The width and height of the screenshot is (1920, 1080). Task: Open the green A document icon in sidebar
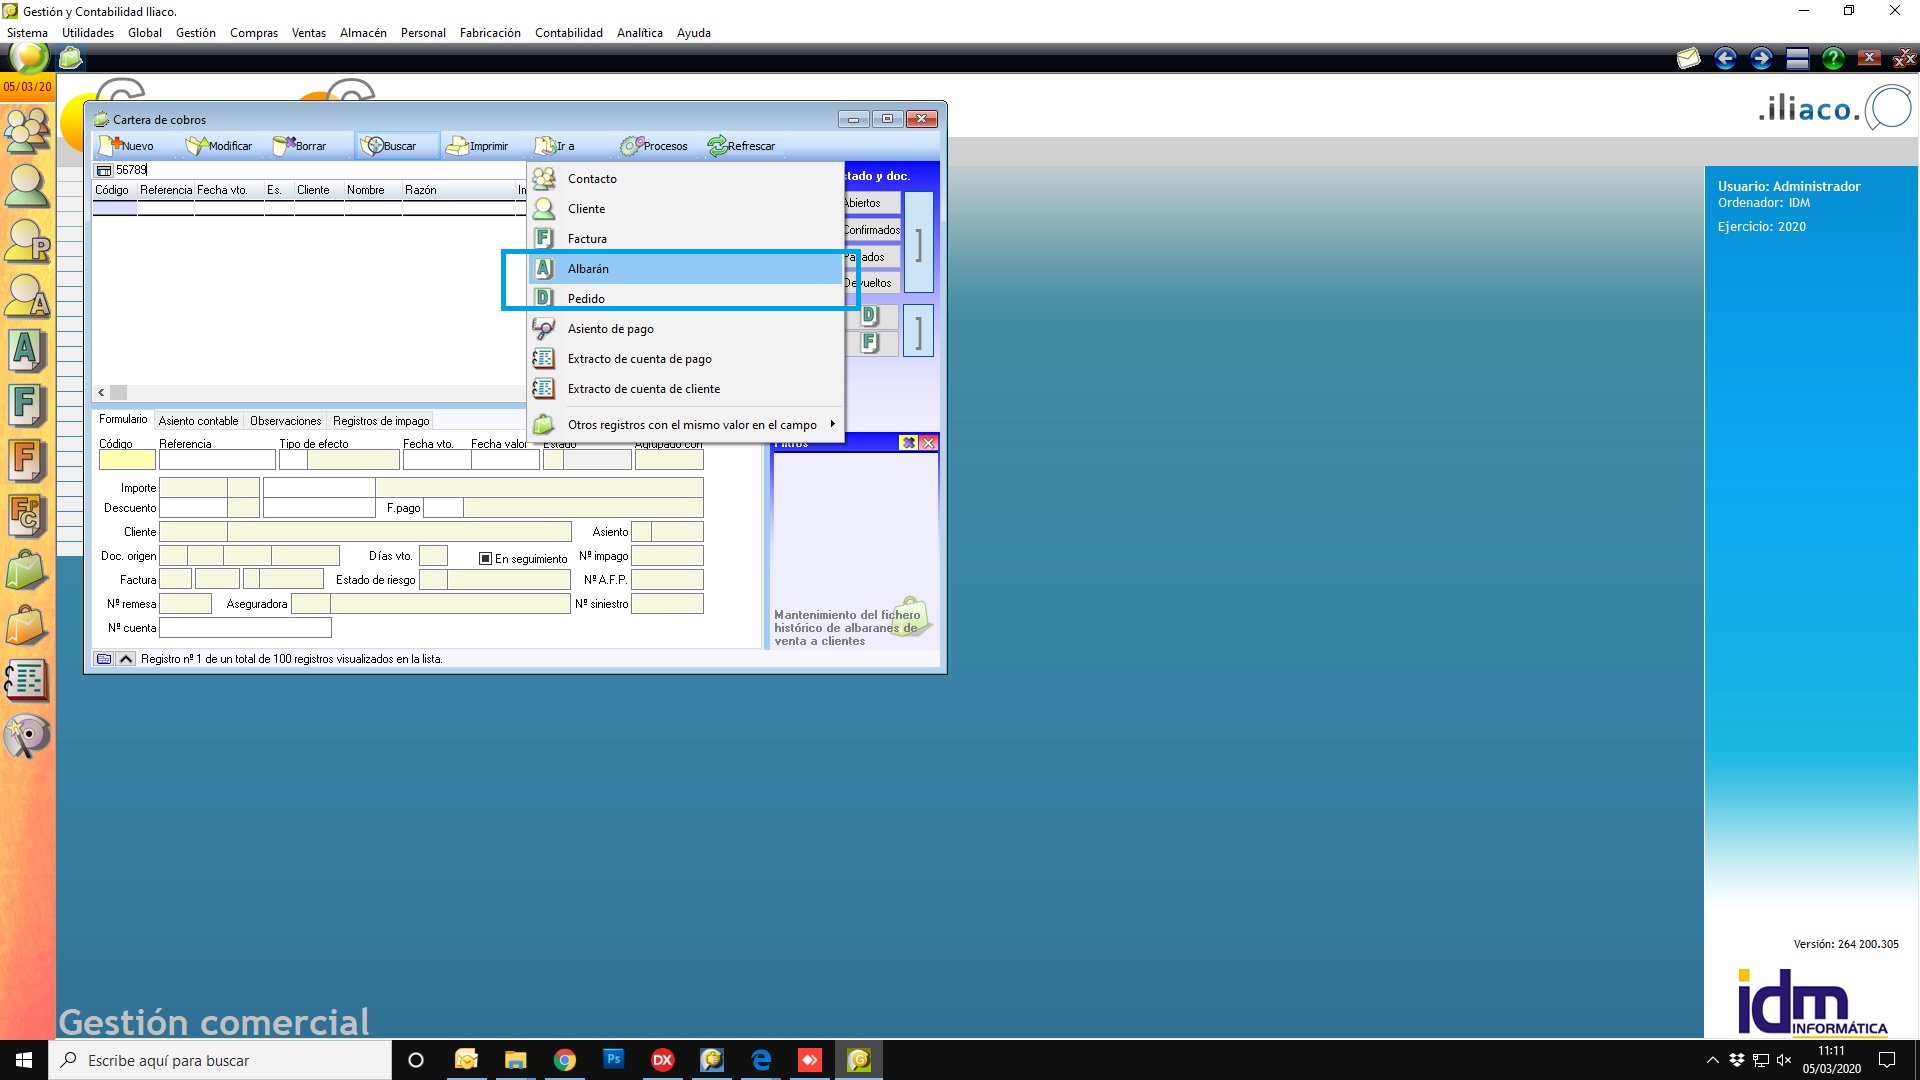(x=27, y=351)
